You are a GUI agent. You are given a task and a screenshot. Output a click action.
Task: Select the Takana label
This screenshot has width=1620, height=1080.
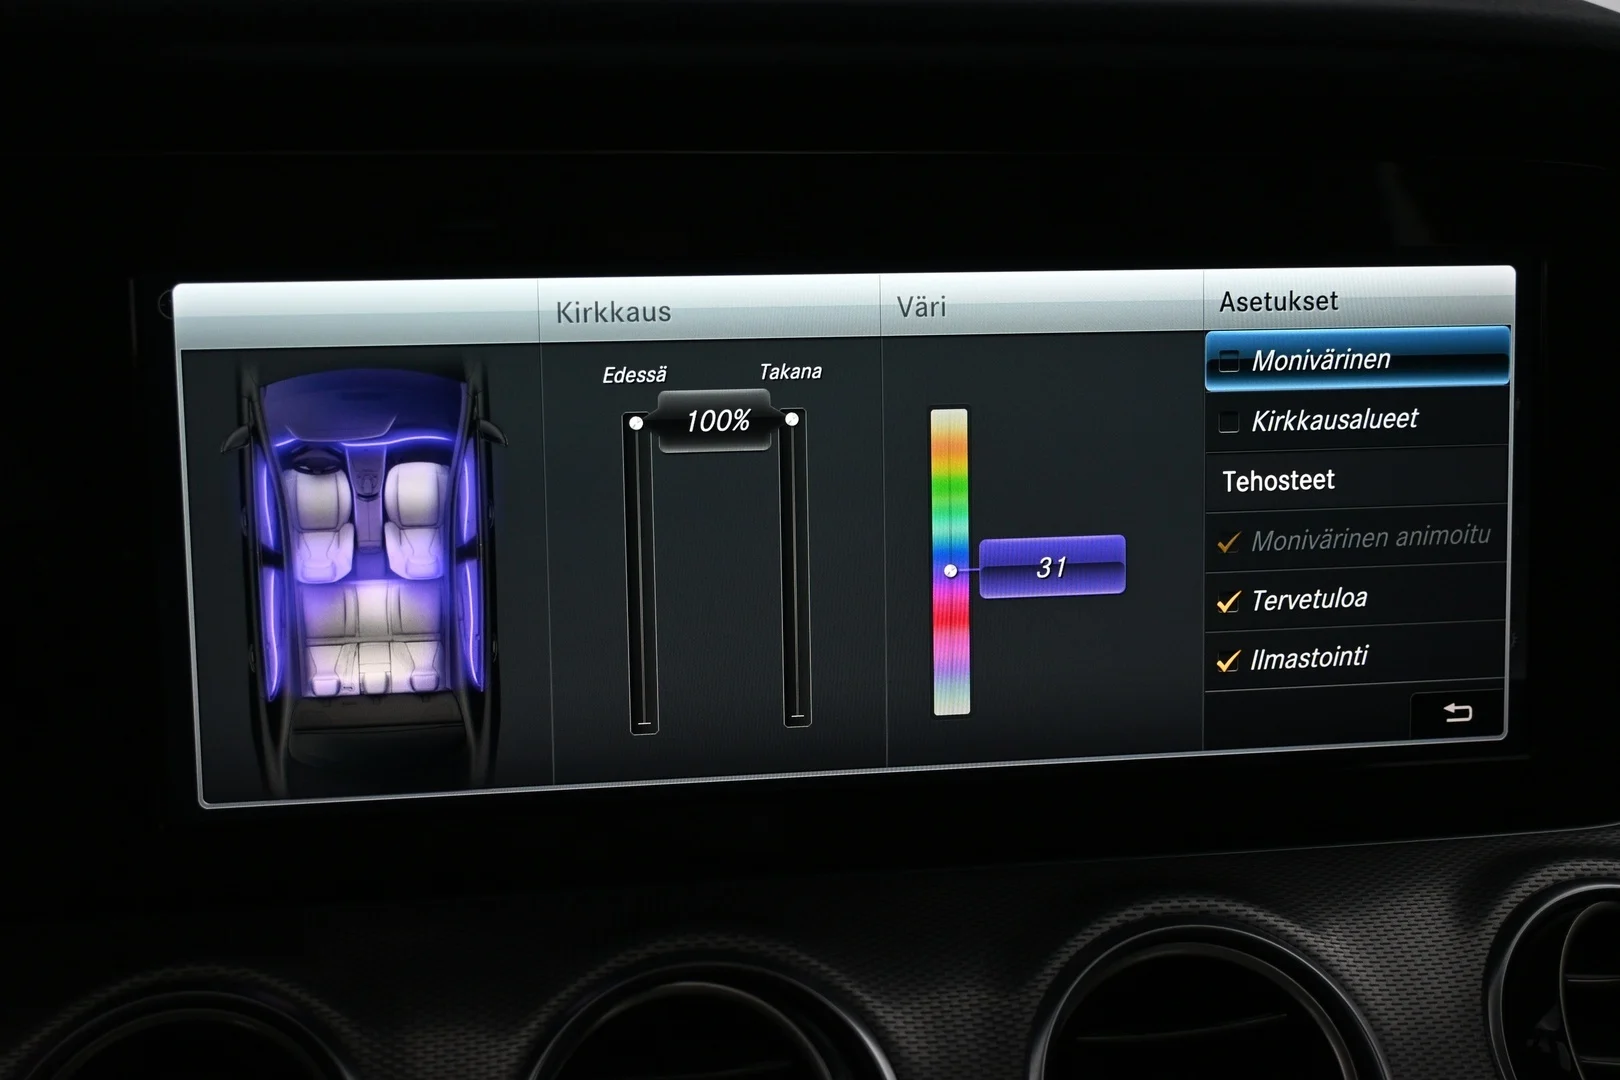[x=790, y=372]
